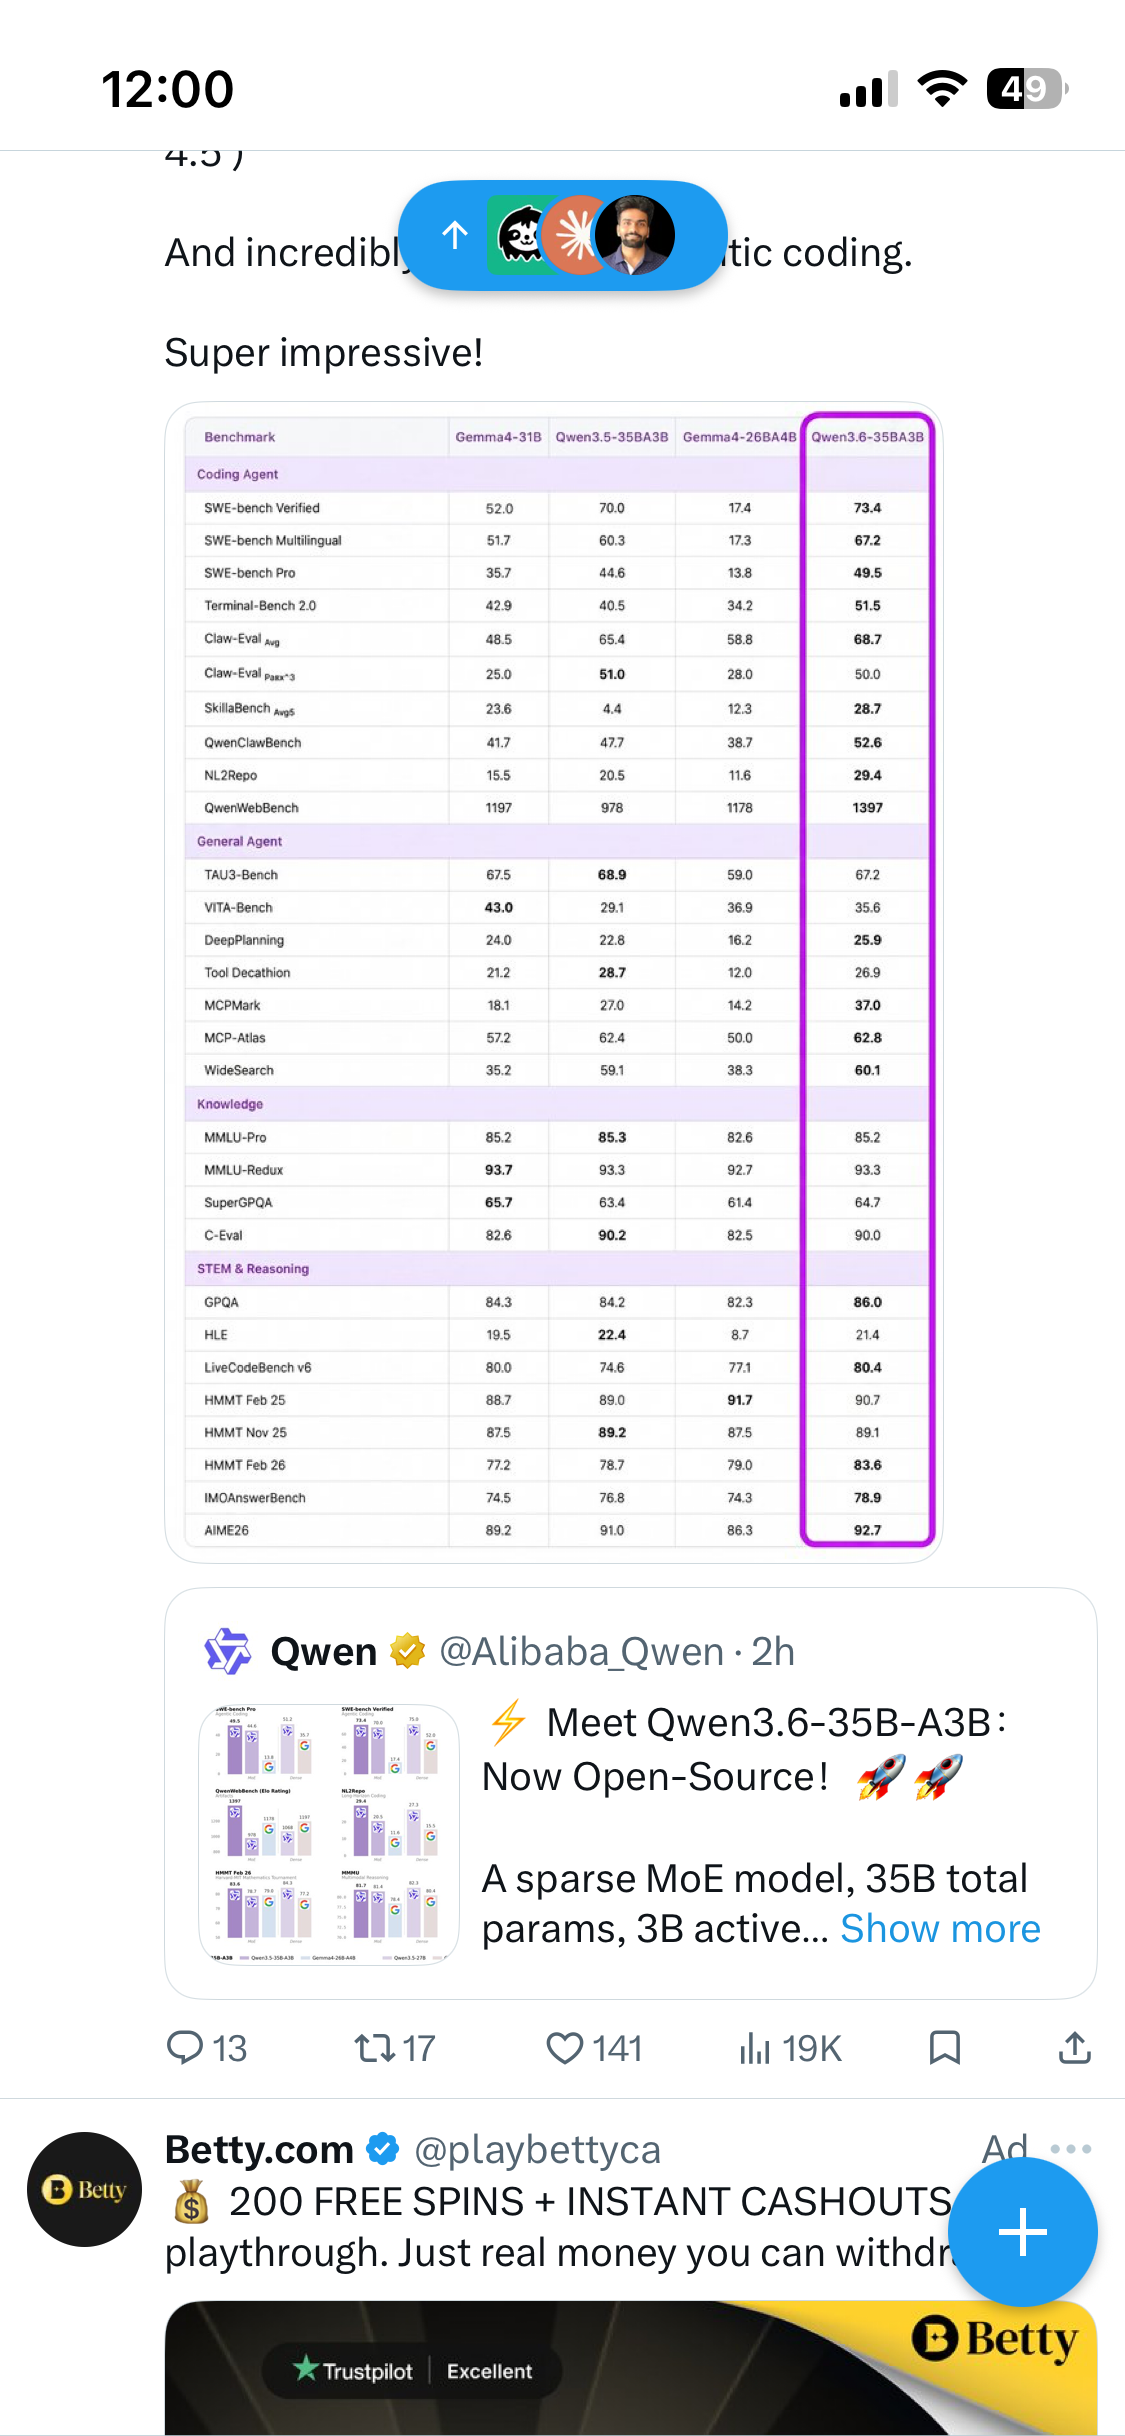This screenshot has width=1125, height=2436.
Task: Open view analytics bar chart icon
Action: pos(755,2047)
